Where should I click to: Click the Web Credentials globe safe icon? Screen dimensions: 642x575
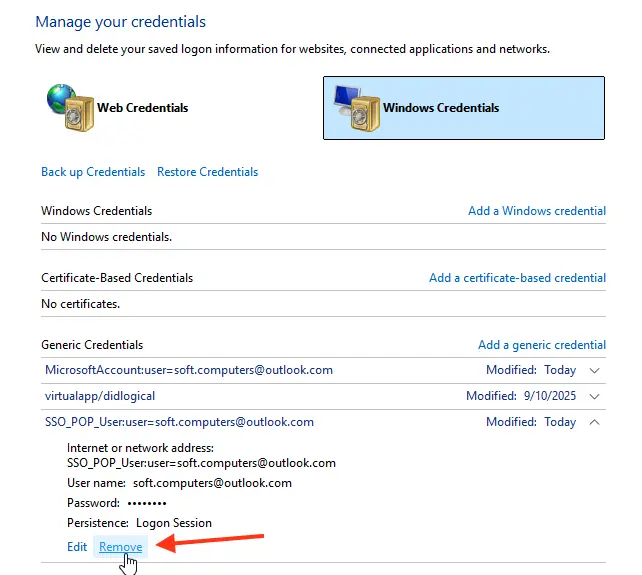pos(69,105)
